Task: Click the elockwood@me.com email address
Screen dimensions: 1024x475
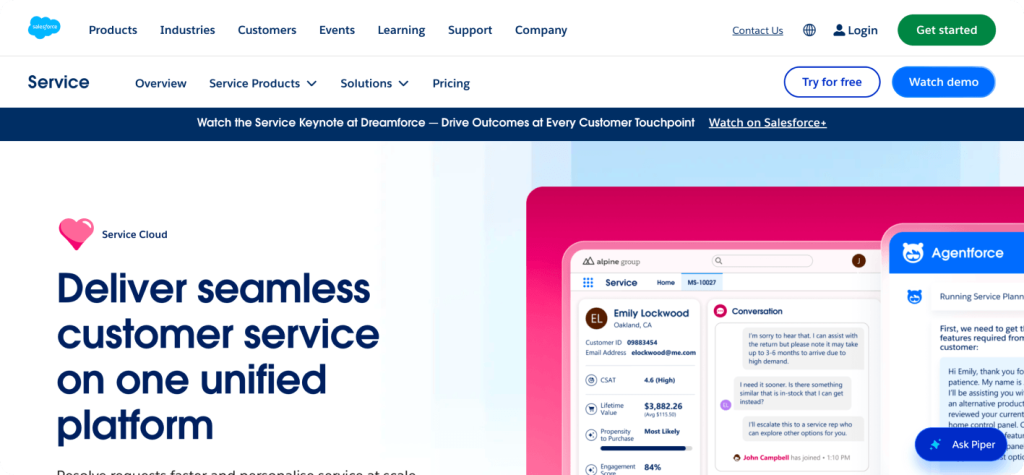Action: point(664,352)
